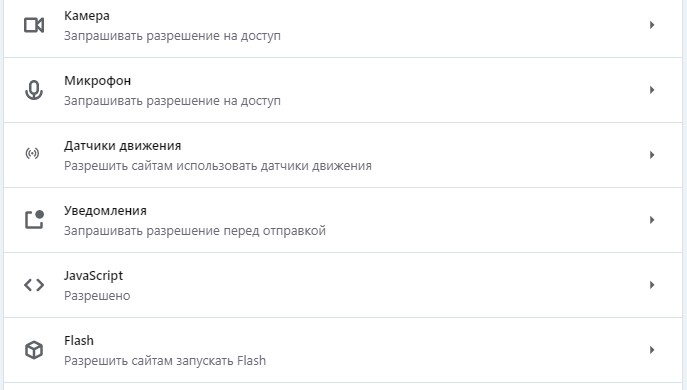This screenshot has height=390, width=687.
Task: Click the JavaScript code brackets icon
Action: 34,285
